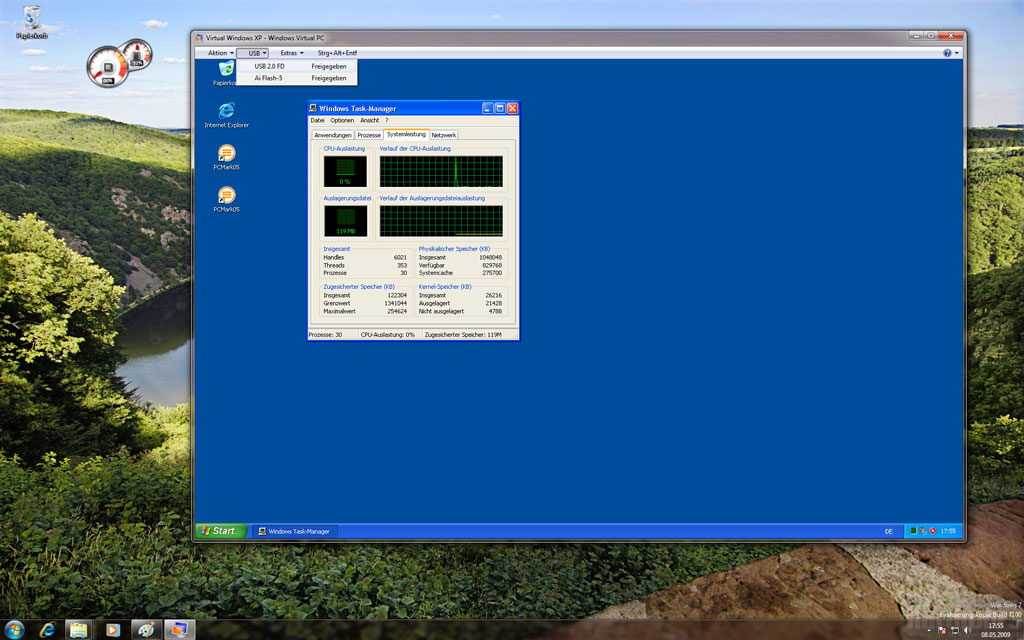Screen dimensions: 1024x640
Task: Open Windows Explorer folder icon in taskbar
Action: tap(78, 630)
